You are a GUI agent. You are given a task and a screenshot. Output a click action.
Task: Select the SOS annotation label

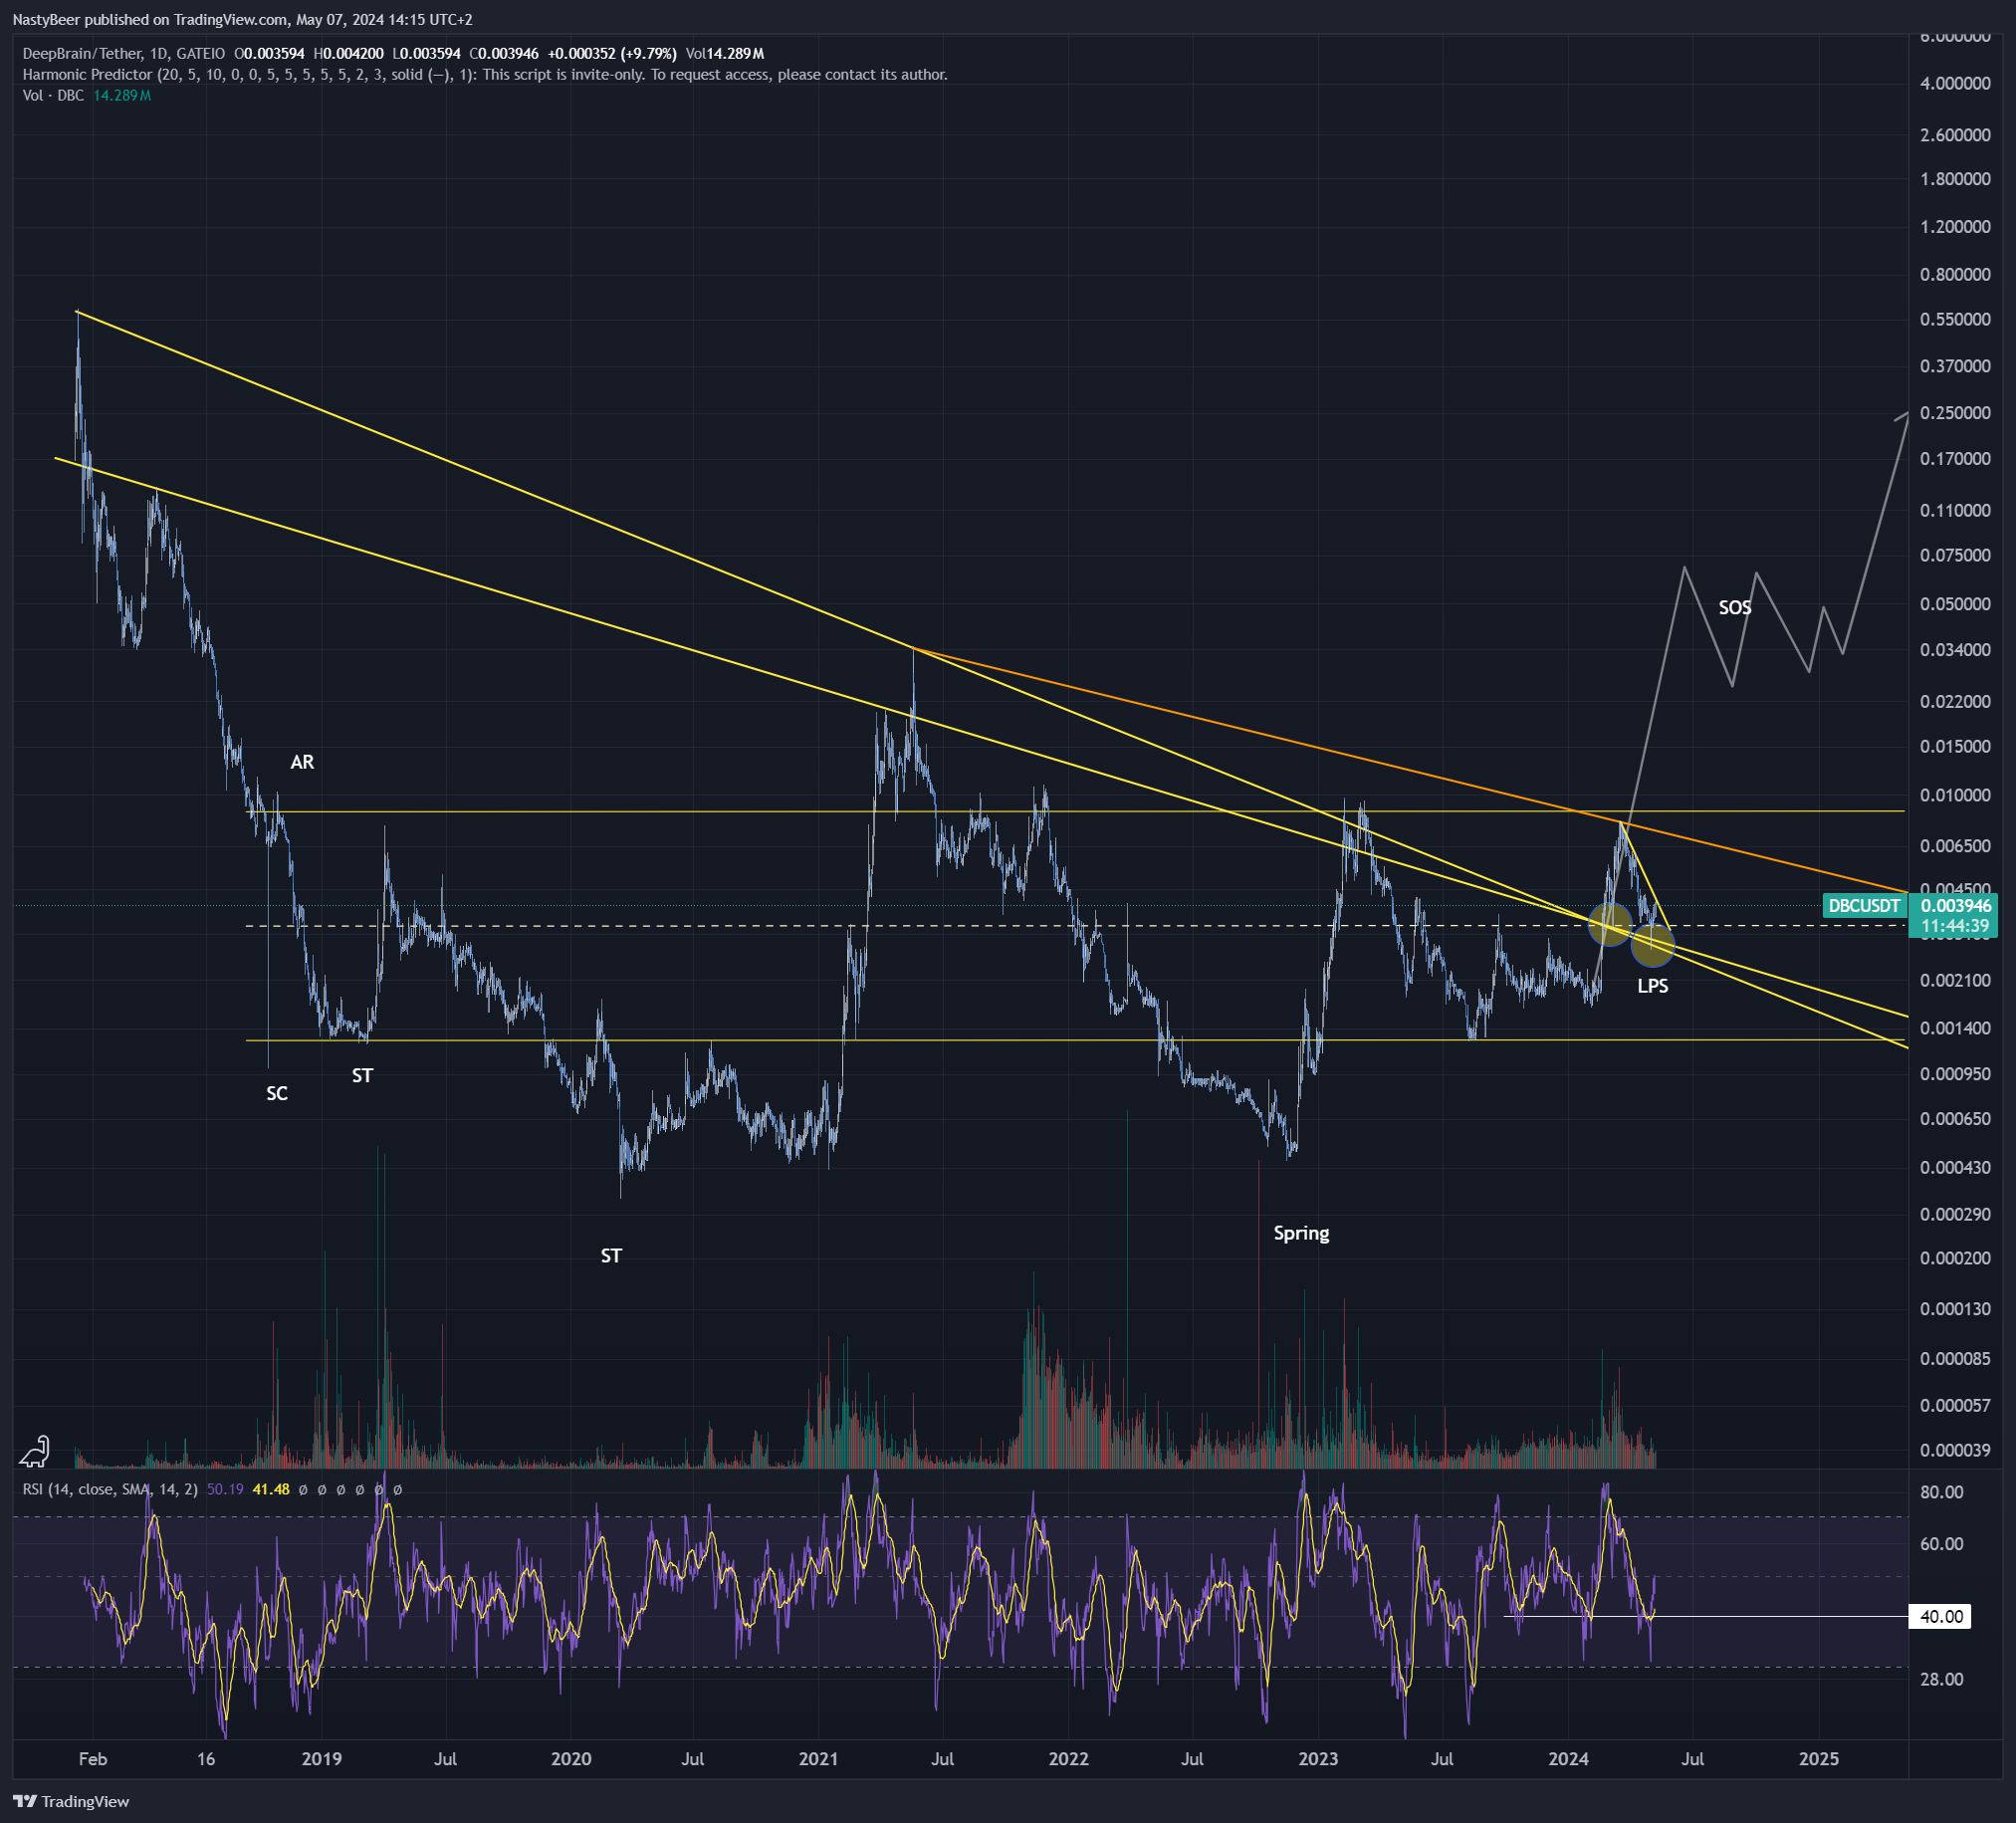[1735, 607]
